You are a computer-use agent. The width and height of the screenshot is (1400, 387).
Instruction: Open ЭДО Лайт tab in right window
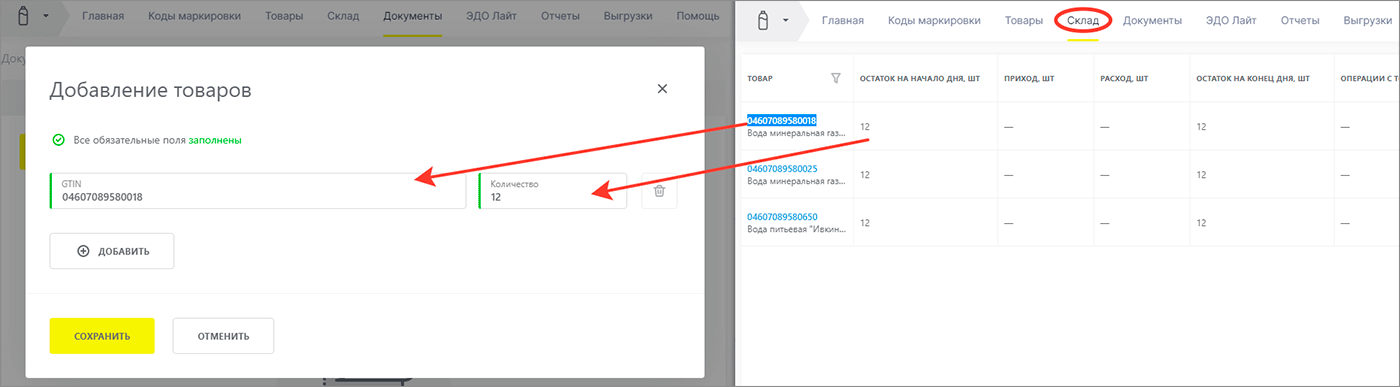(1232, 20)
